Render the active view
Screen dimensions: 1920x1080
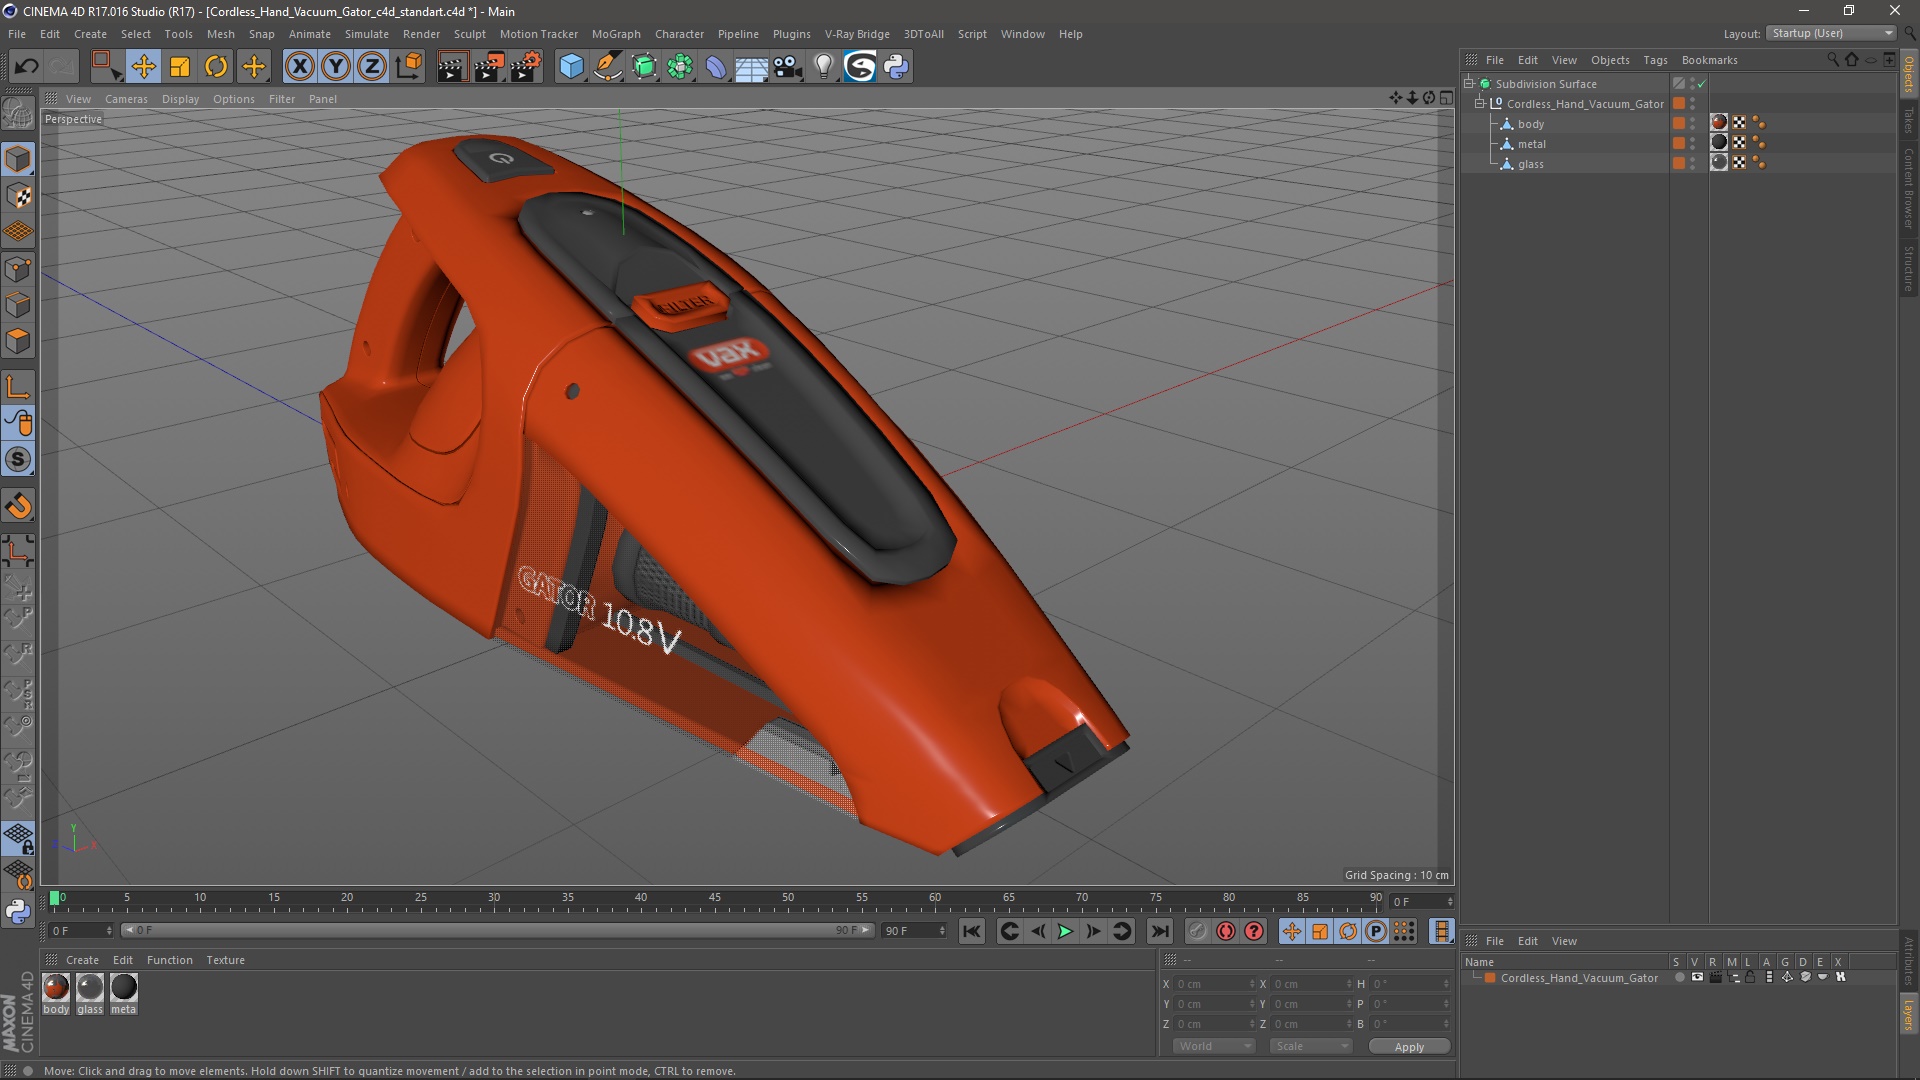click(452, 67)
